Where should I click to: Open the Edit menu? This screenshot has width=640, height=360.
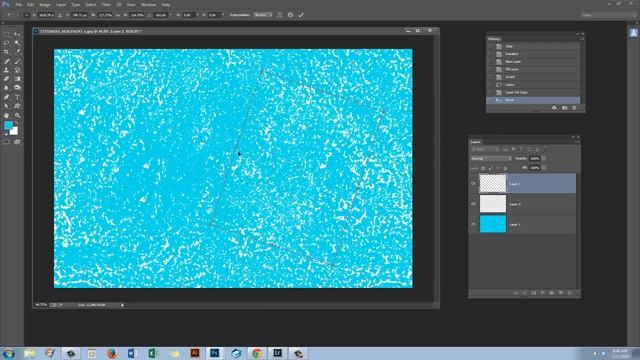coord(31,4)
